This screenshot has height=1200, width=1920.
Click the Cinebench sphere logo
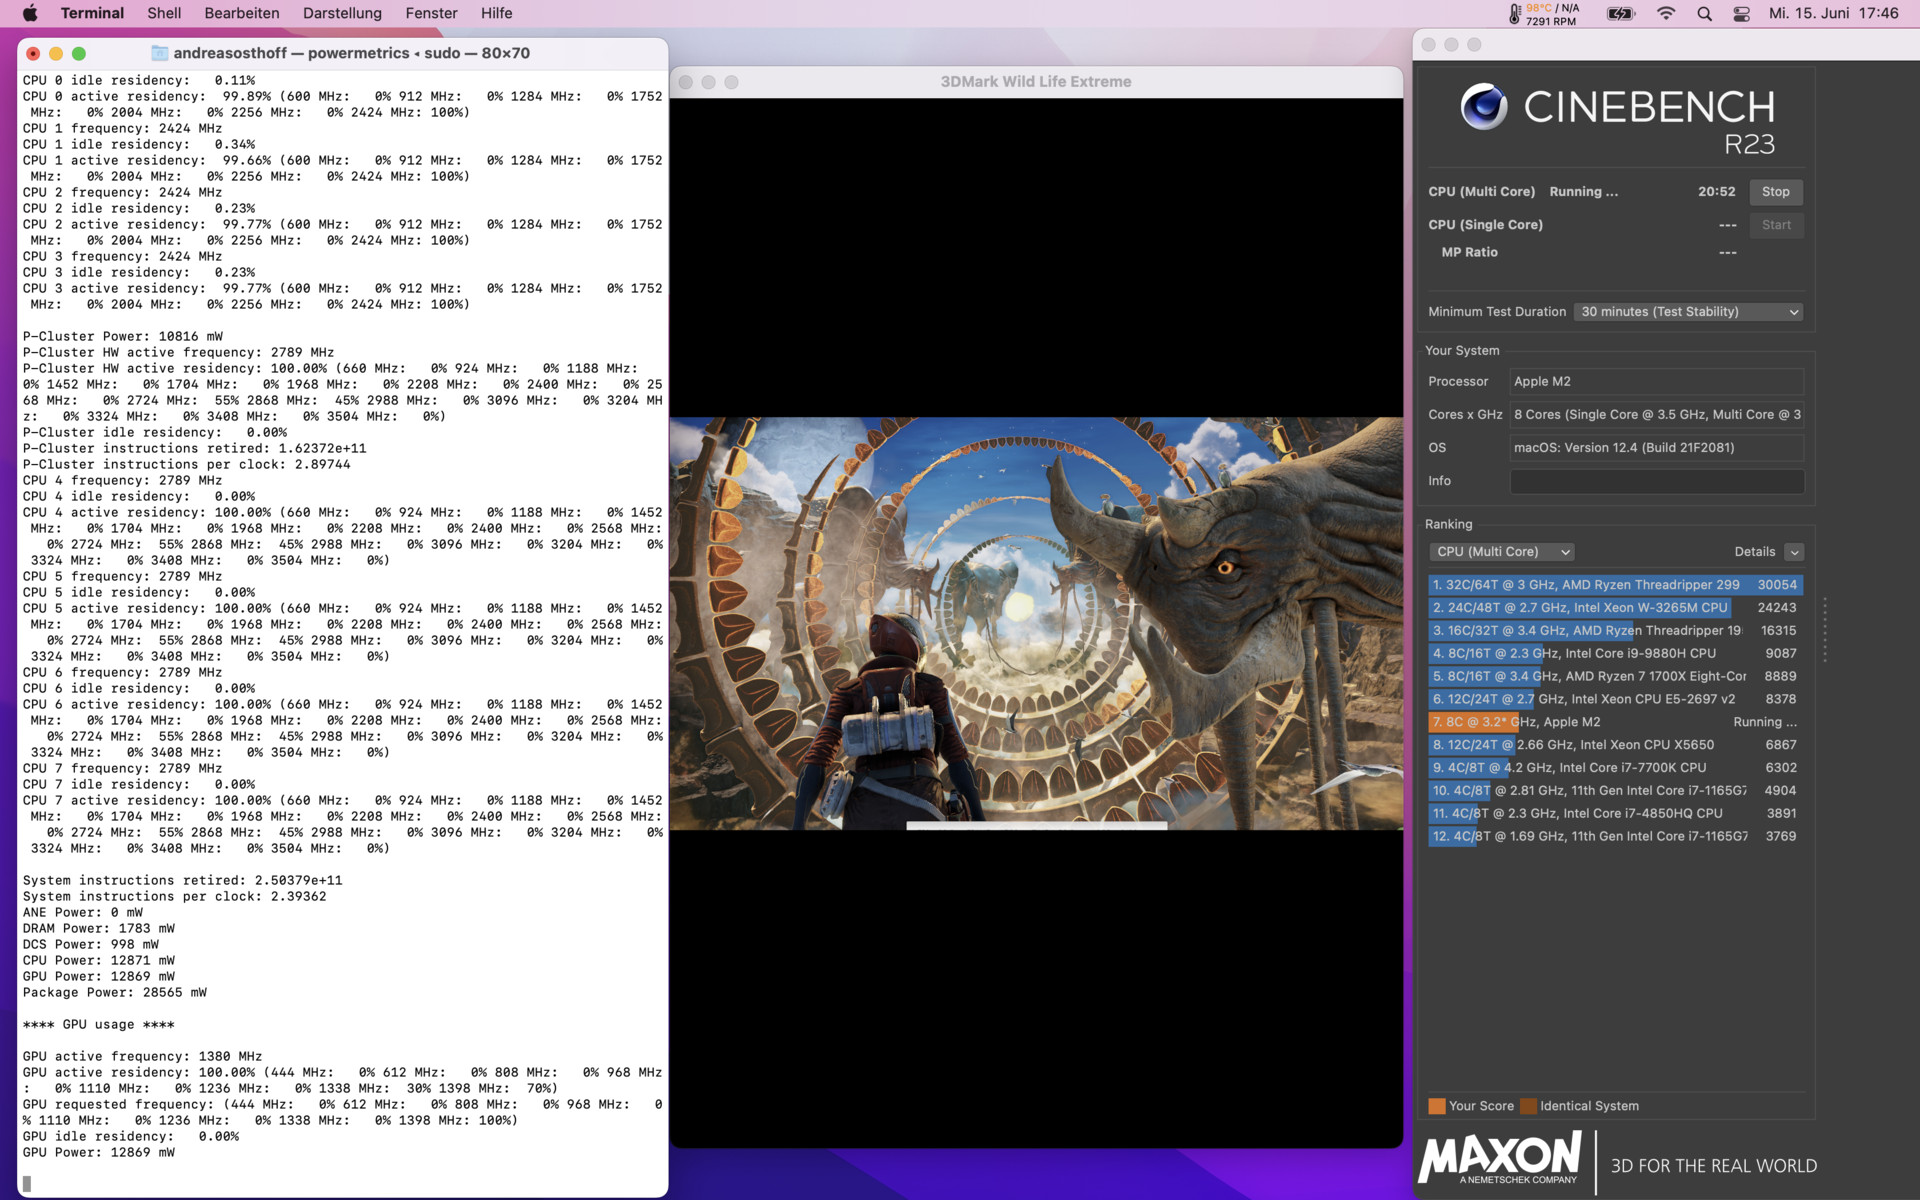coord(1483,107)
